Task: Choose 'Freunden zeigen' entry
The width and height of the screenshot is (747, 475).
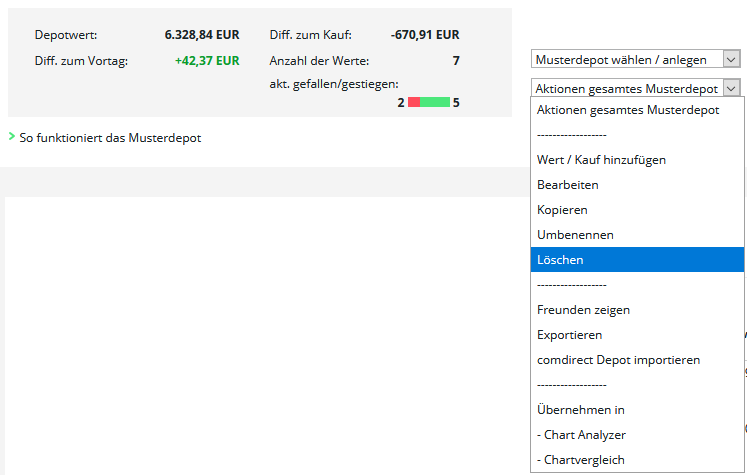Action: pyautogui.click(x=583, y=310)
